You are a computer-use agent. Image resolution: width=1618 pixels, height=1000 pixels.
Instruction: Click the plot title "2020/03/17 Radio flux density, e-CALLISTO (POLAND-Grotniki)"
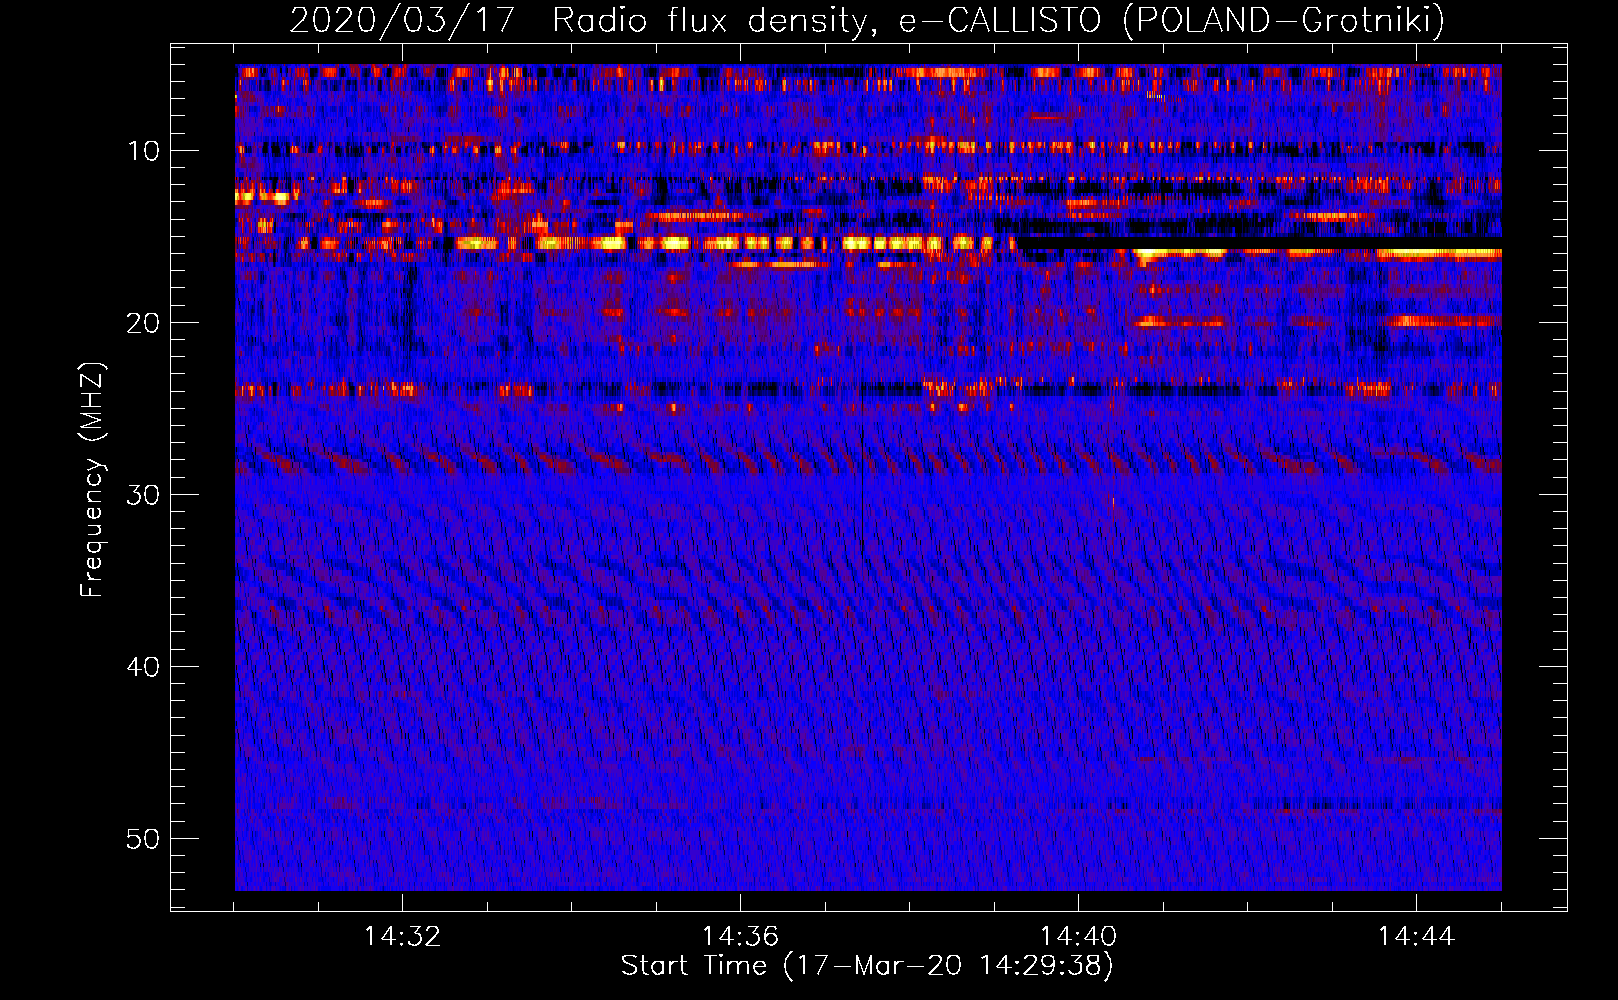coord(867,20)
